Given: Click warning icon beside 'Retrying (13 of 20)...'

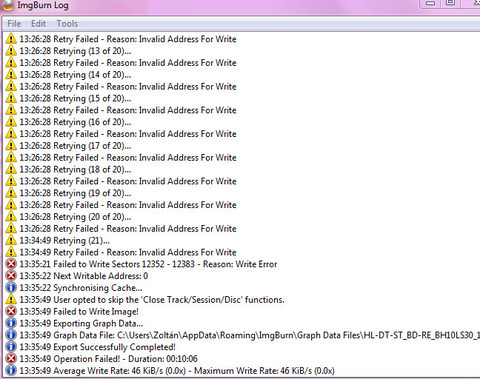Looking at the screenshot, I should [x=11, y=51].
